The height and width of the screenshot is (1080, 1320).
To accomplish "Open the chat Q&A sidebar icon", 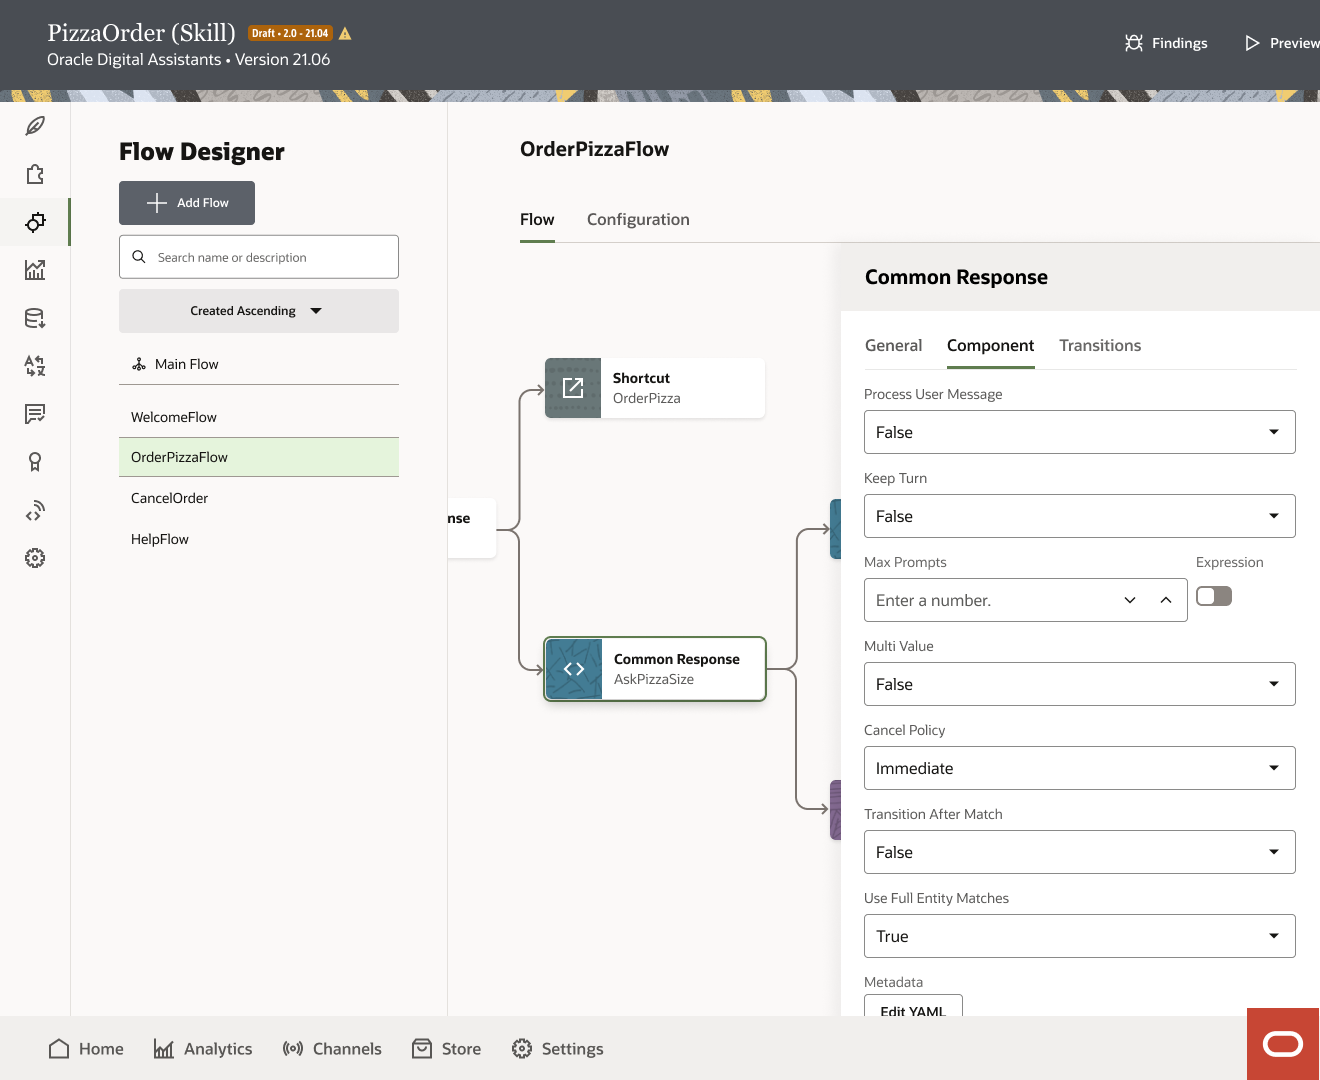I will coord(35,414).
